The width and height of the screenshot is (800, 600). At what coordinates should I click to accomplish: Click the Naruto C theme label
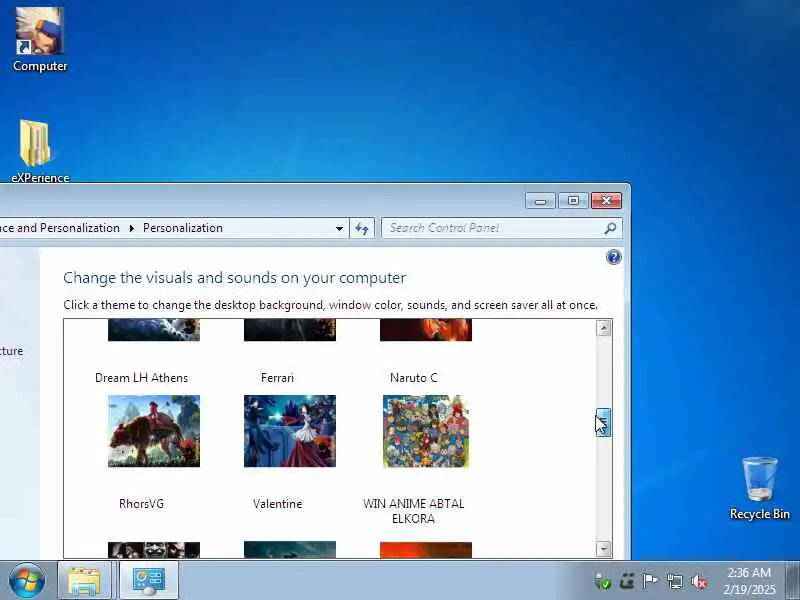[x=413, y=378]
